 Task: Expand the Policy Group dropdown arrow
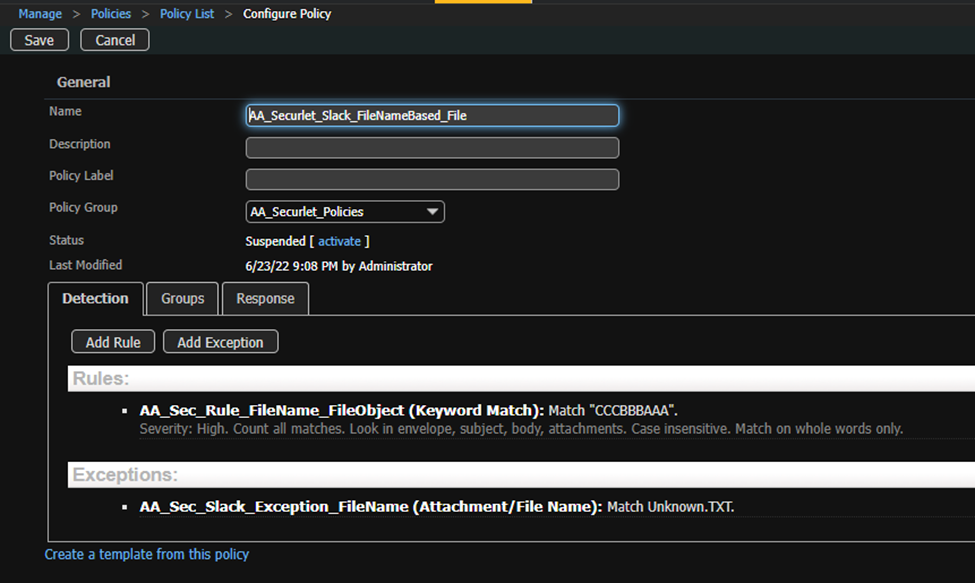click(x=432, y=212)
